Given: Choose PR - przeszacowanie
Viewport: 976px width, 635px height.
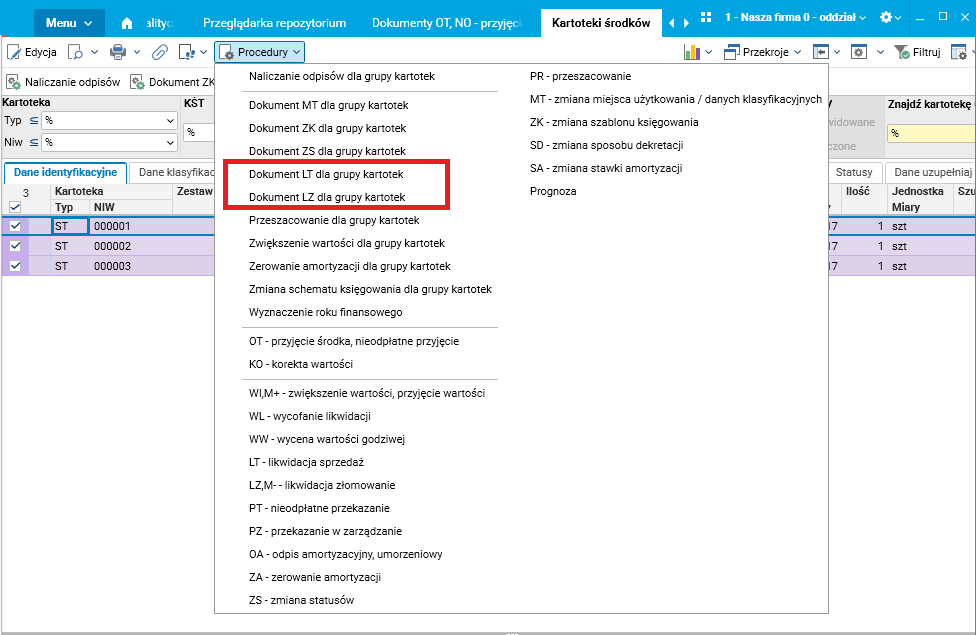Looking at the screenshot, I should coord(580,77).
